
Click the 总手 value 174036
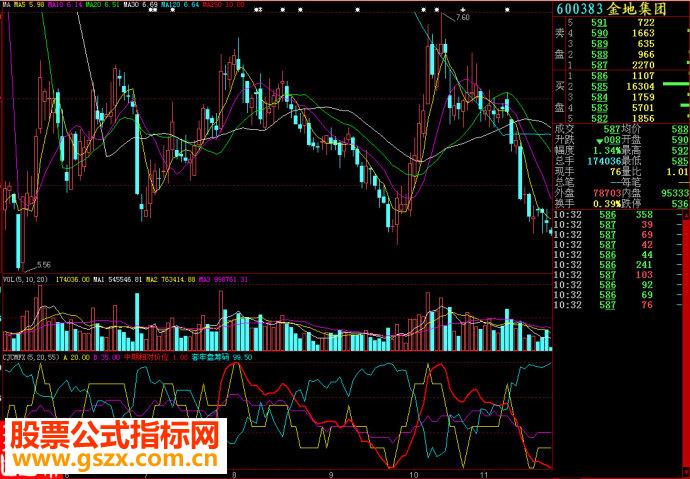click(603, 161)
